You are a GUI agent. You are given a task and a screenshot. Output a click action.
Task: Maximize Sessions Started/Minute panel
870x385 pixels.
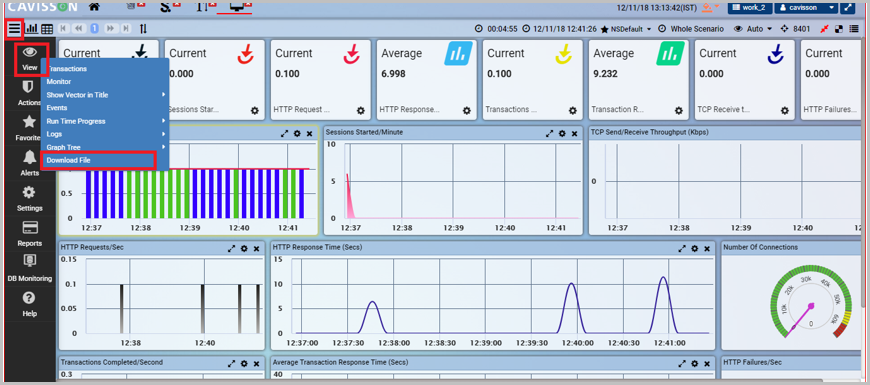coord(549,133)
